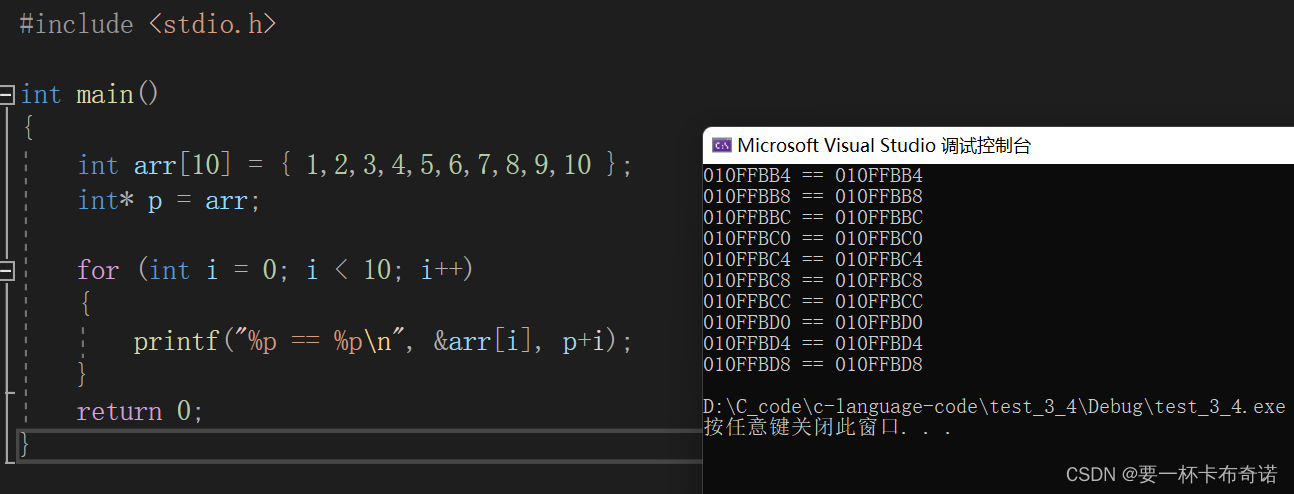Screen dimensions: 1294x494
Task: Click the console output line 010FFBC0
Action: [813, 238]
